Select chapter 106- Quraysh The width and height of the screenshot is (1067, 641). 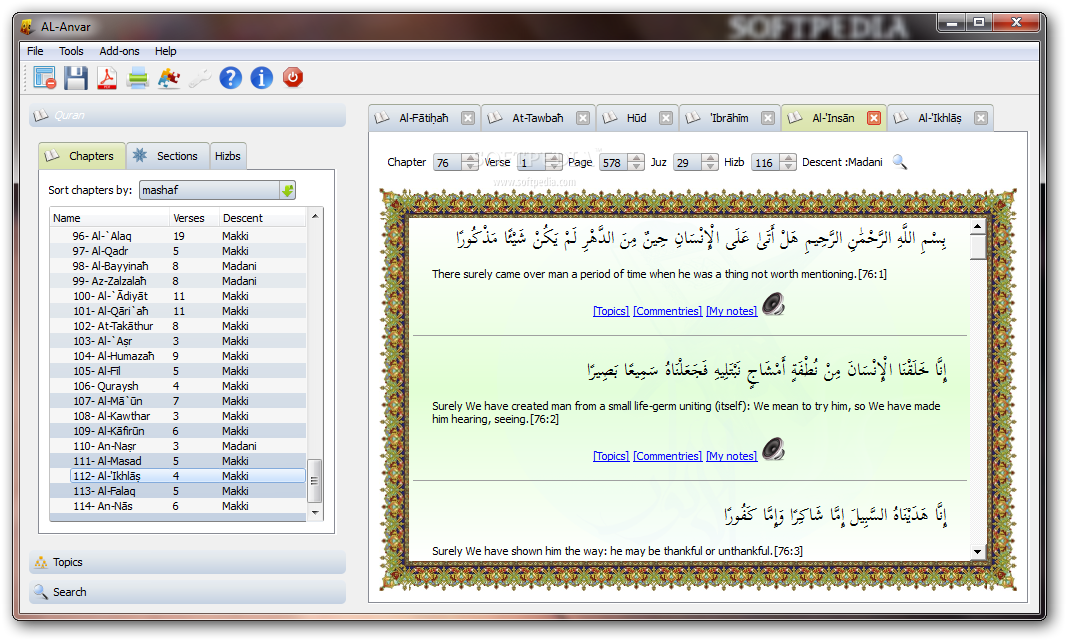click(x=178, y=386)
